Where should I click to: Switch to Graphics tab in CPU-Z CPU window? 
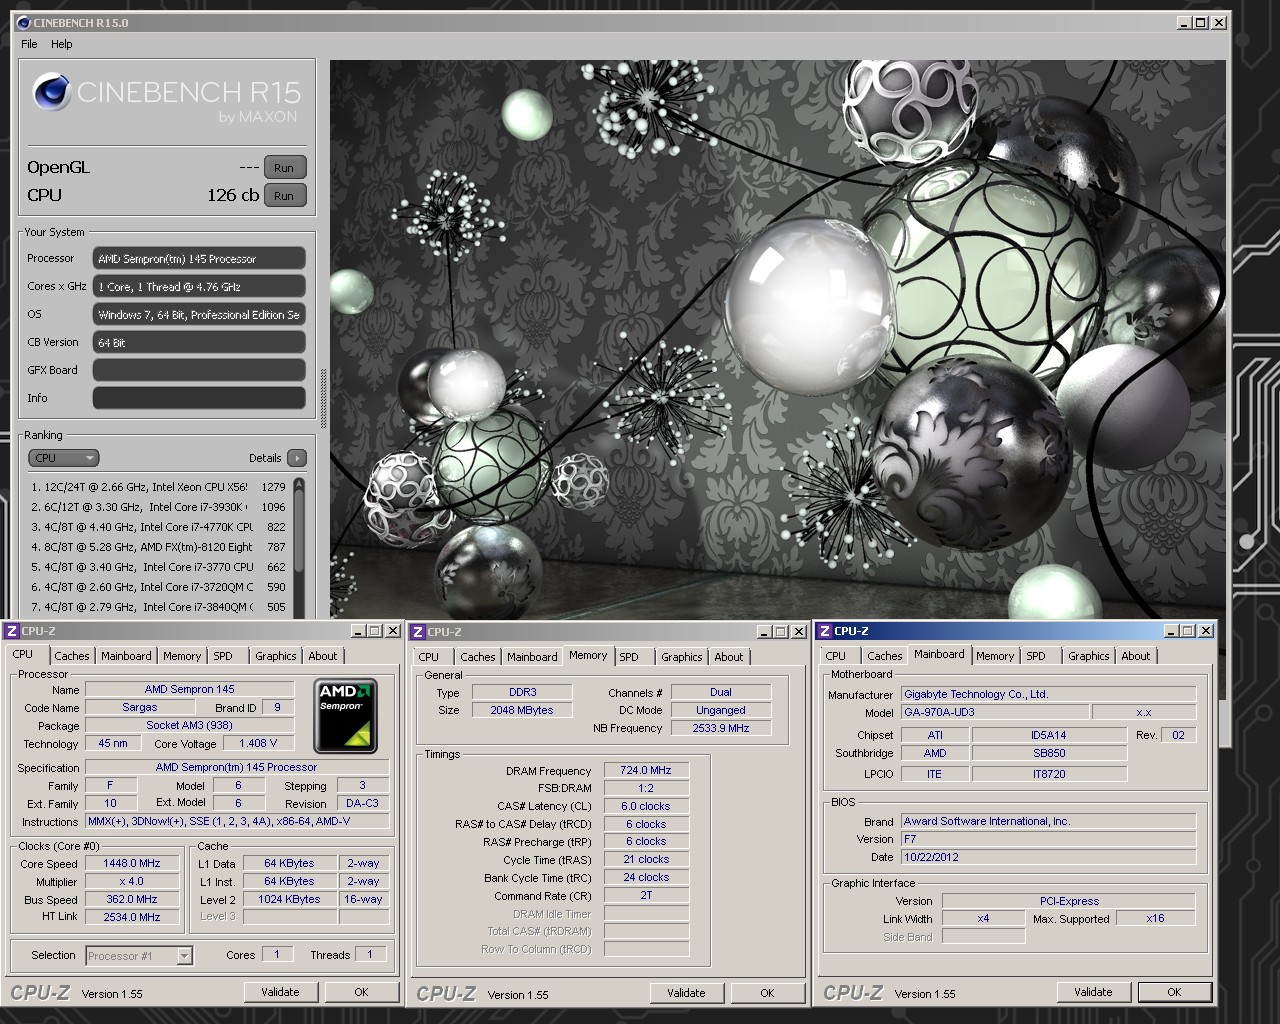pos(275,656)
